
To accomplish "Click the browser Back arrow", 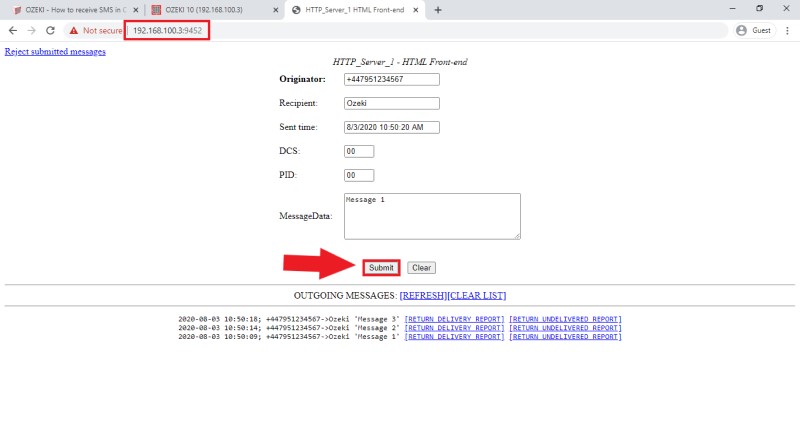I will [x=13, y=30].
